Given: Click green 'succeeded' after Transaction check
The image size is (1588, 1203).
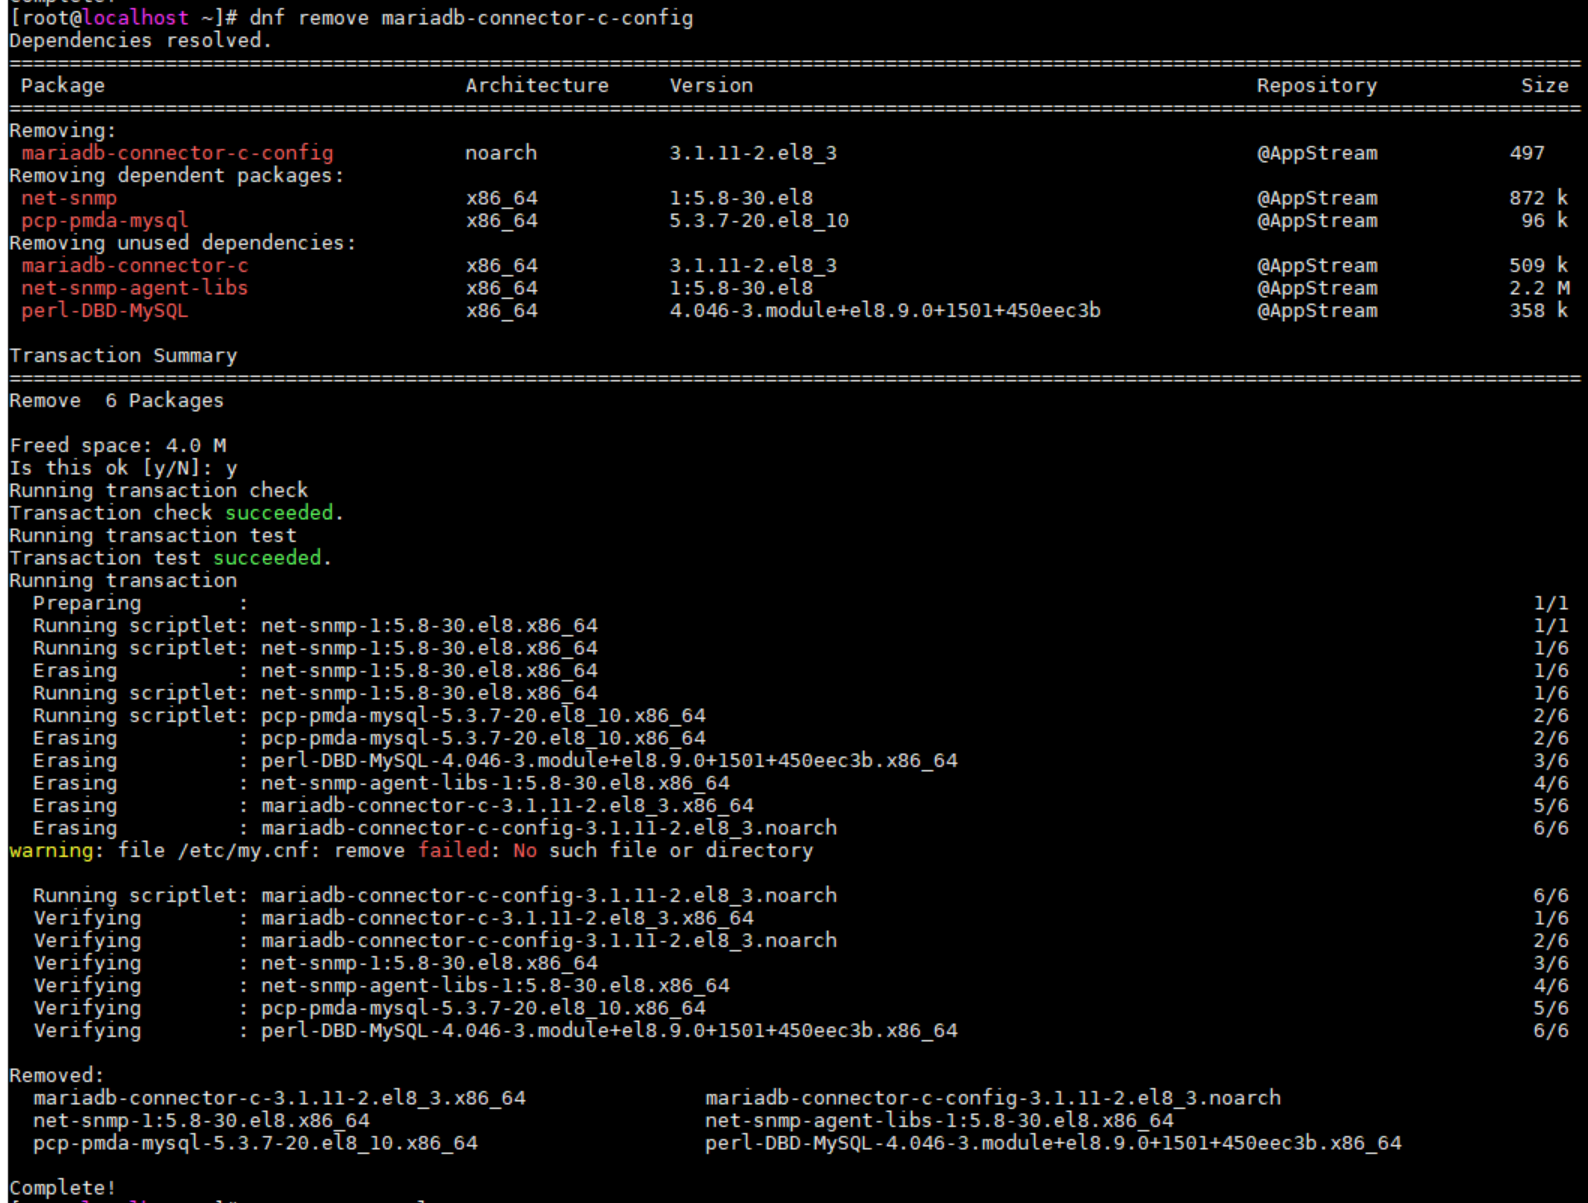Looking at the screenshot, I should (279, 513).
